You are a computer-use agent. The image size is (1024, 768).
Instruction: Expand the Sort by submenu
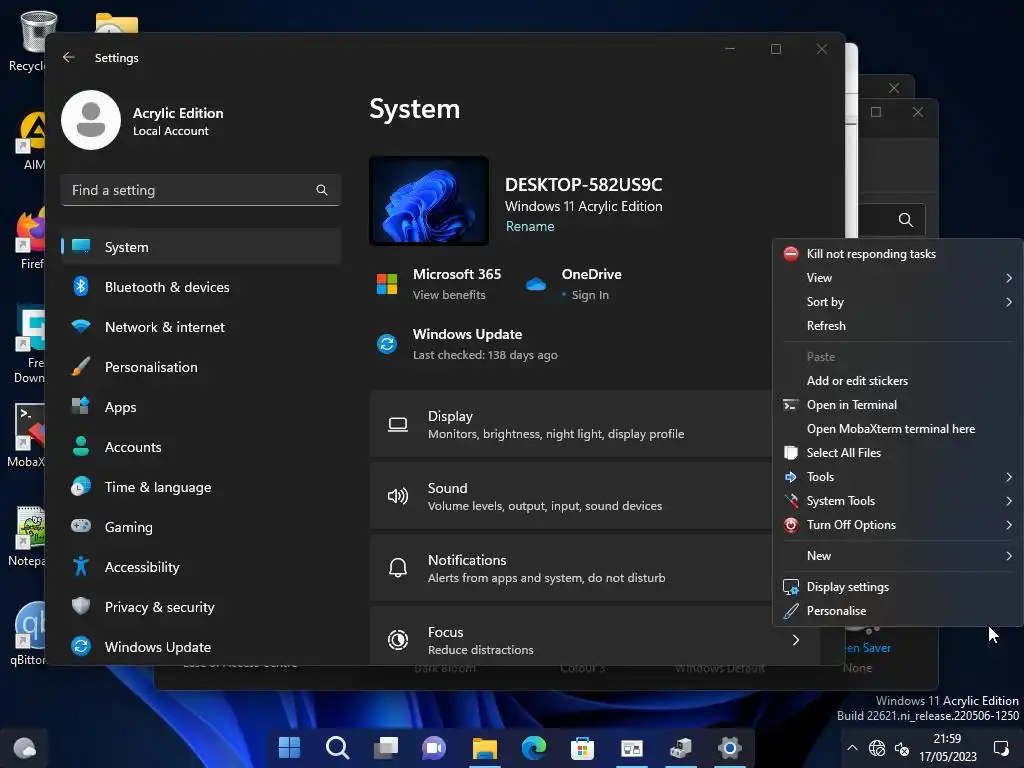[897, 302]
